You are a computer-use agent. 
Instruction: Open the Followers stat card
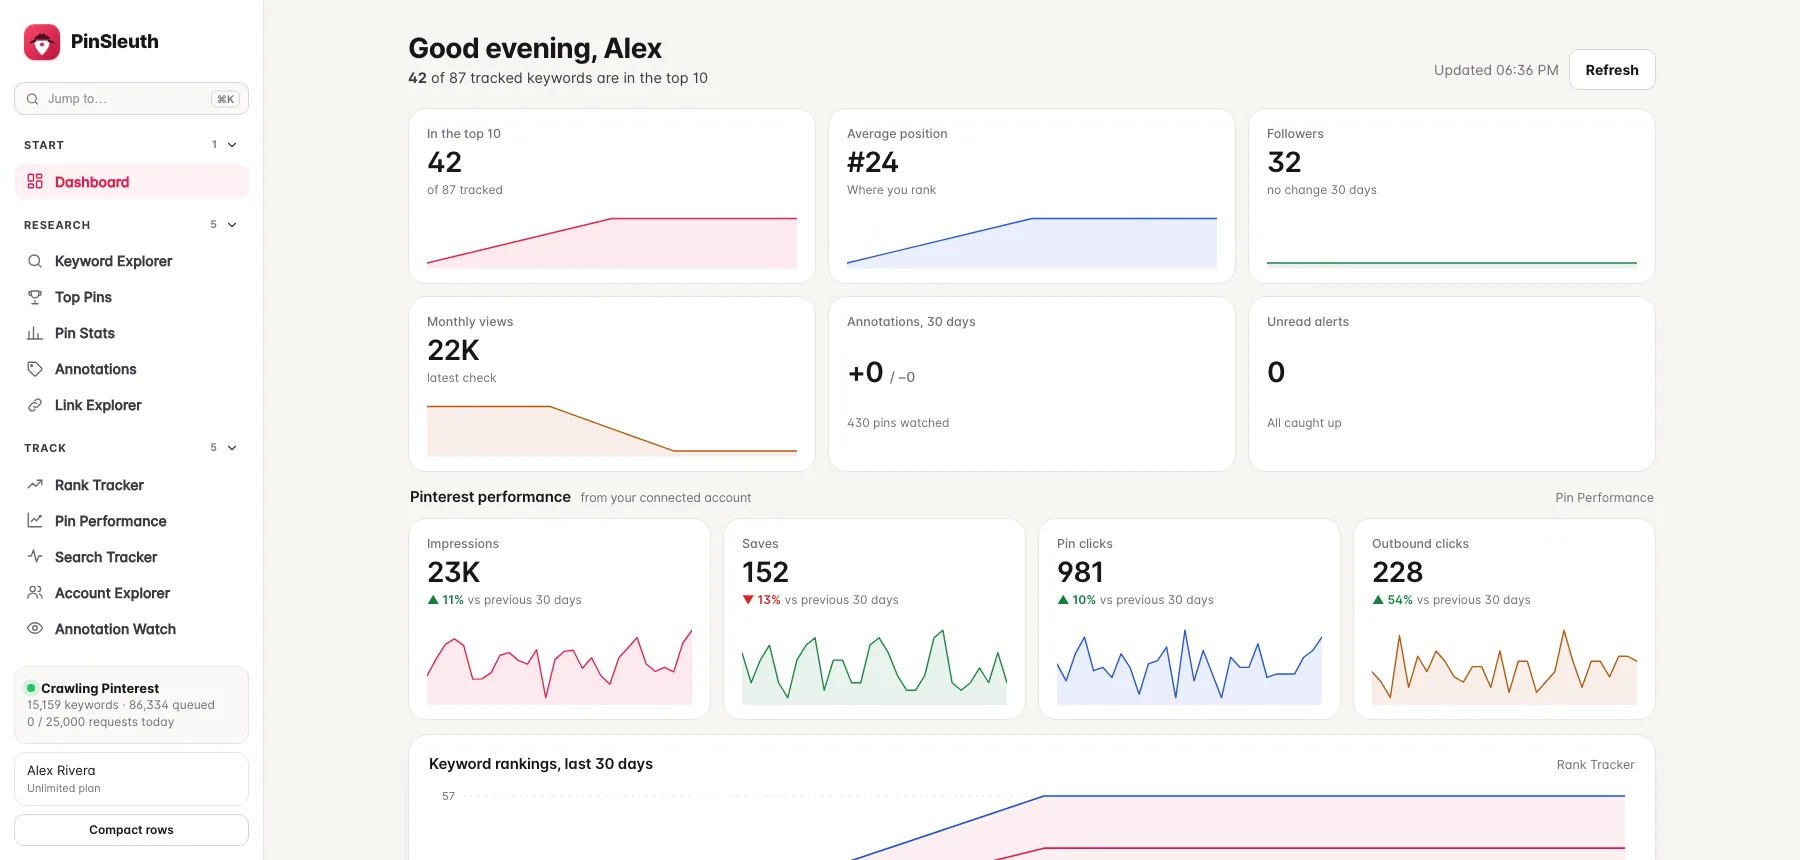click(x=1452, y=196)
